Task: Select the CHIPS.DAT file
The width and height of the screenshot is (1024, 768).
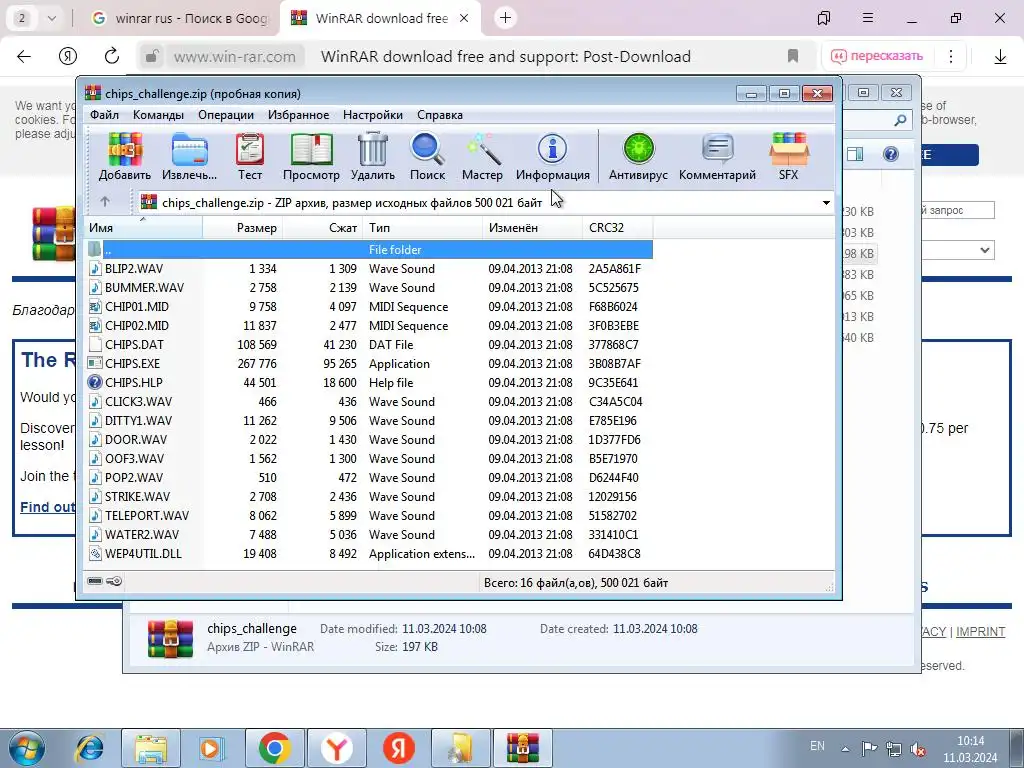Action: click(370, 344)
